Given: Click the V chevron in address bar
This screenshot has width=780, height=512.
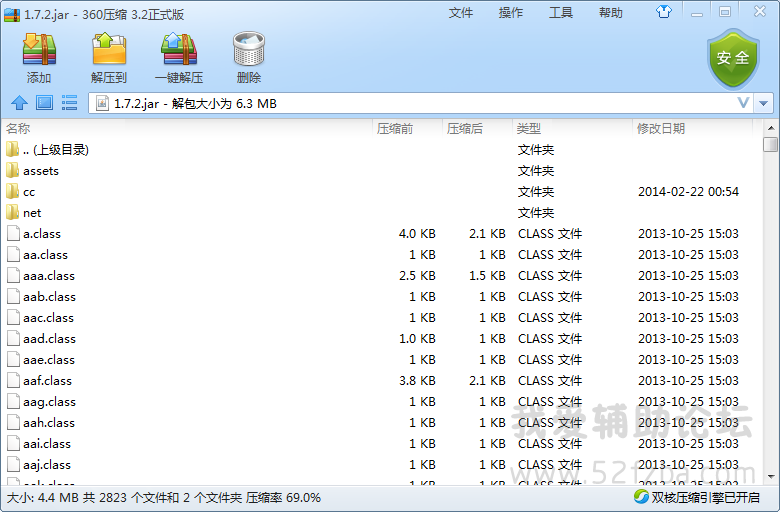Looking at the screenshot, I should (743, 102).
